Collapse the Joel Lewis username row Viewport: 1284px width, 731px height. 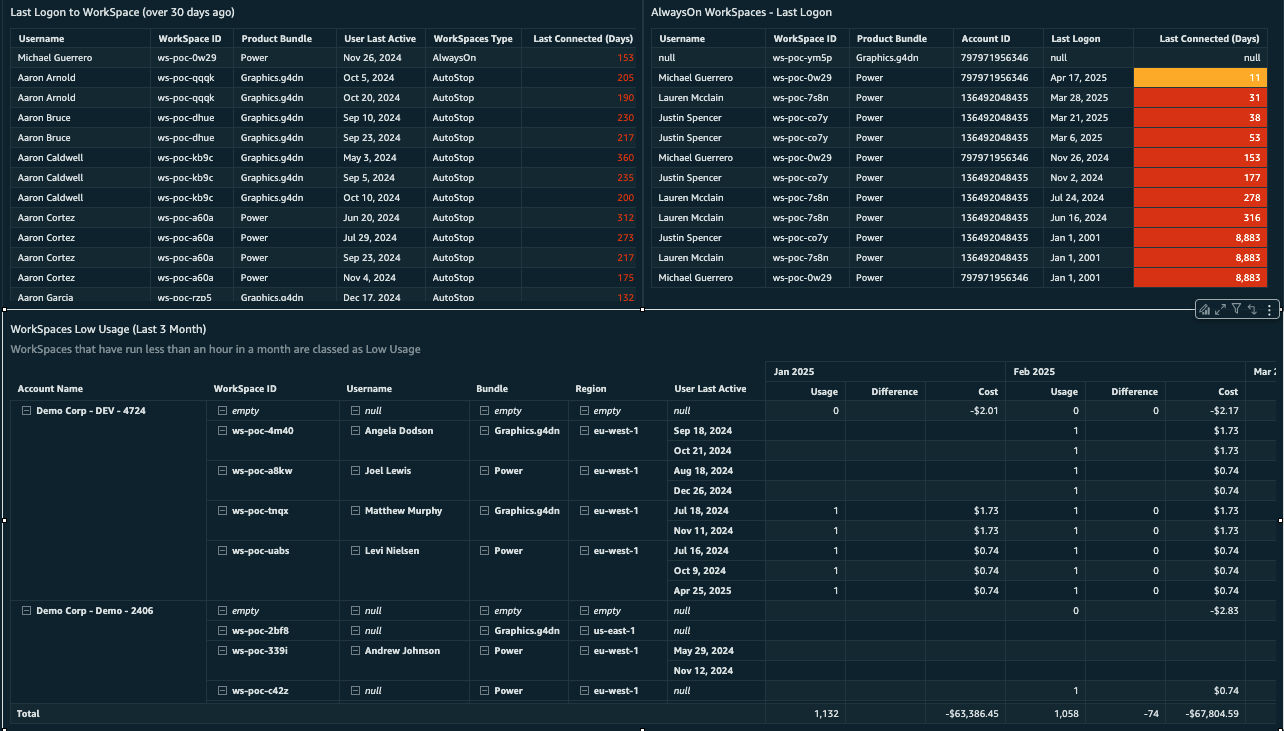355,471
